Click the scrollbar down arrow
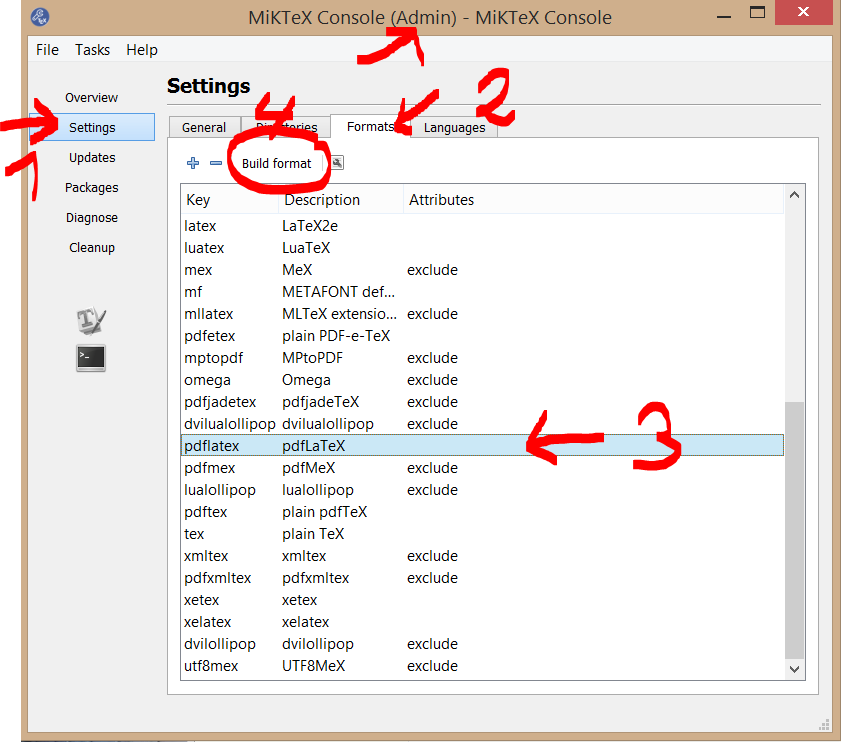The width and height of the screenshot is (841, 742). click(x=794, y=669)
